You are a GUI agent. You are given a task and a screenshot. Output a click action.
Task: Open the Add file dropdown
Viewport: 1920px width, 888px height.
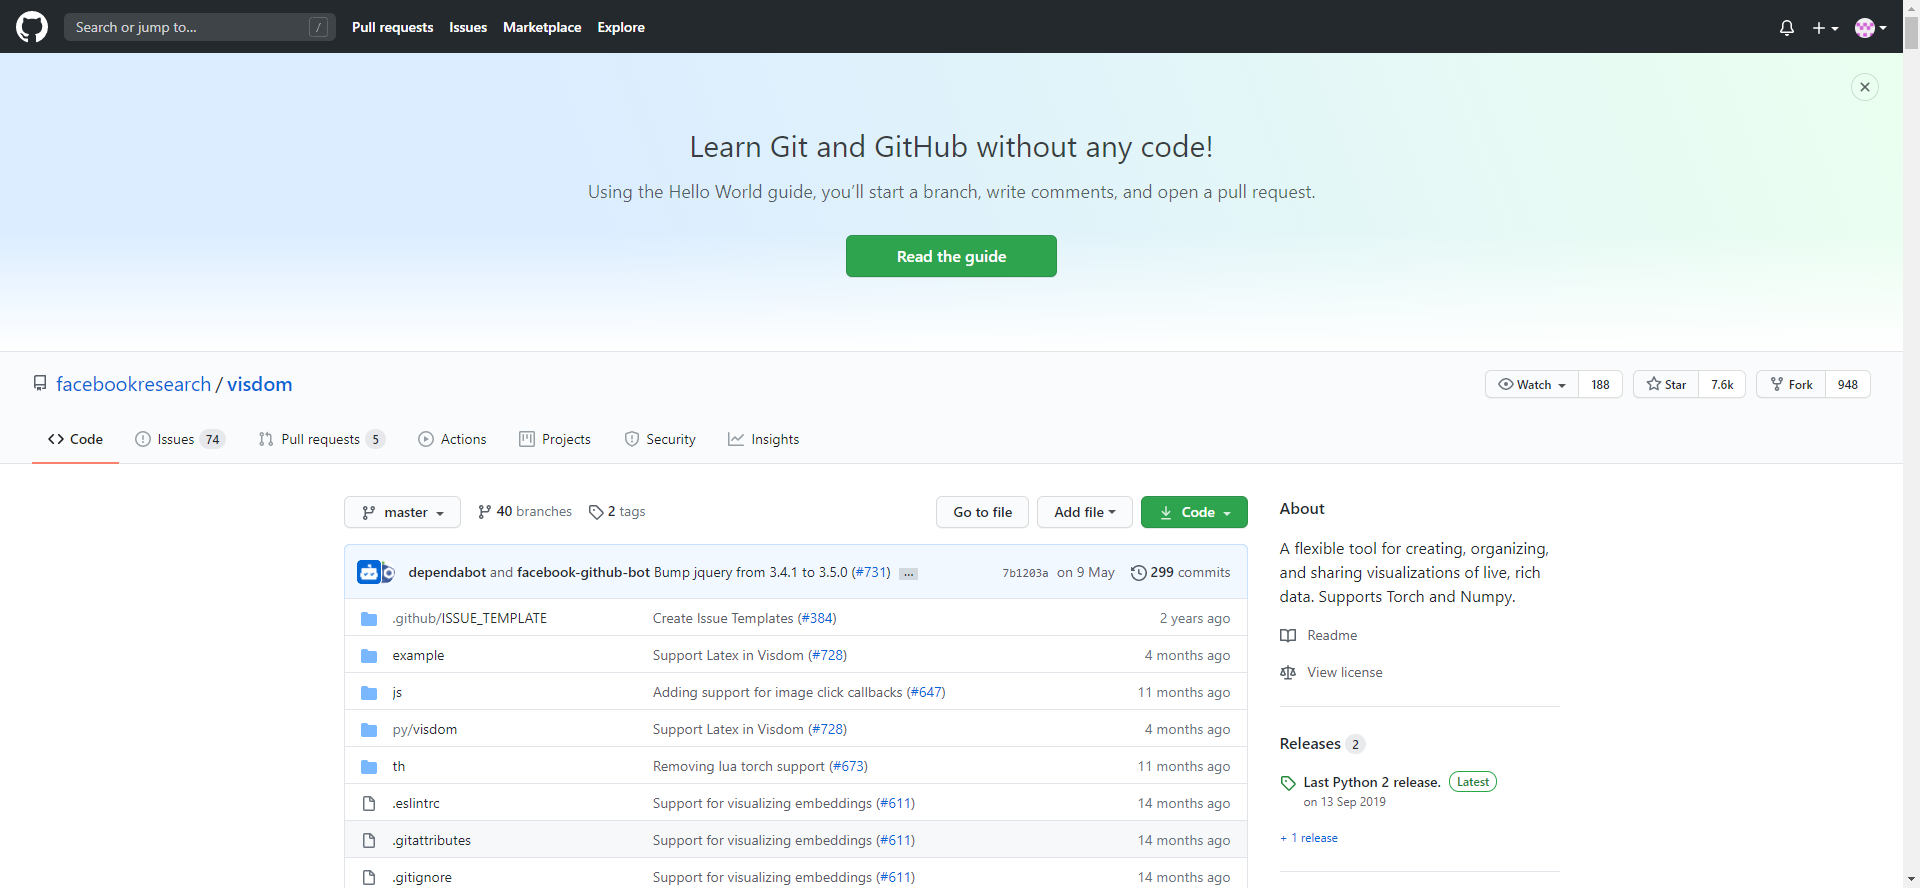[1085, 512]
